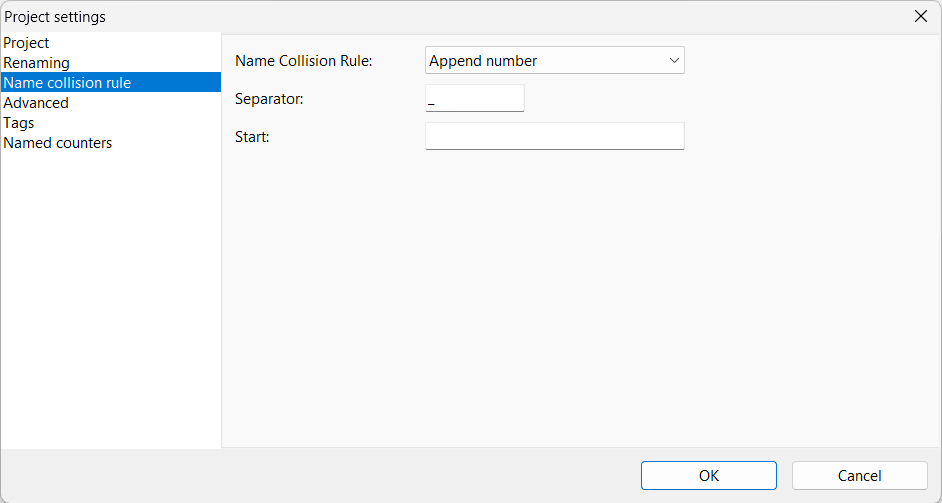The image size is (942, 503).
Task: Confirm settings with the OK button
Action: pos(709,475)
